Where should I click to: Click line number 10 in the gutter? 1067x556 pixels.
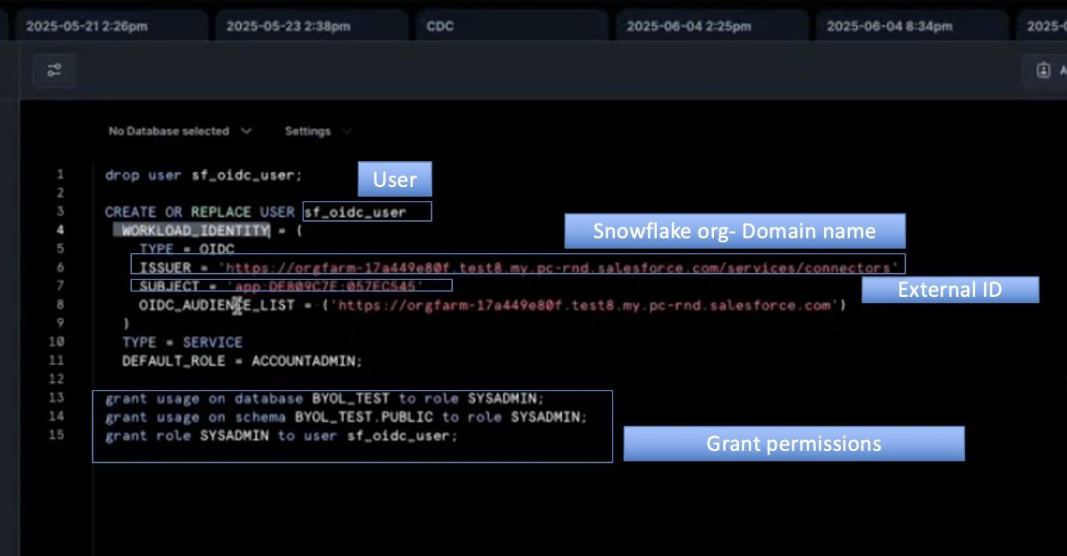point(56,342)
